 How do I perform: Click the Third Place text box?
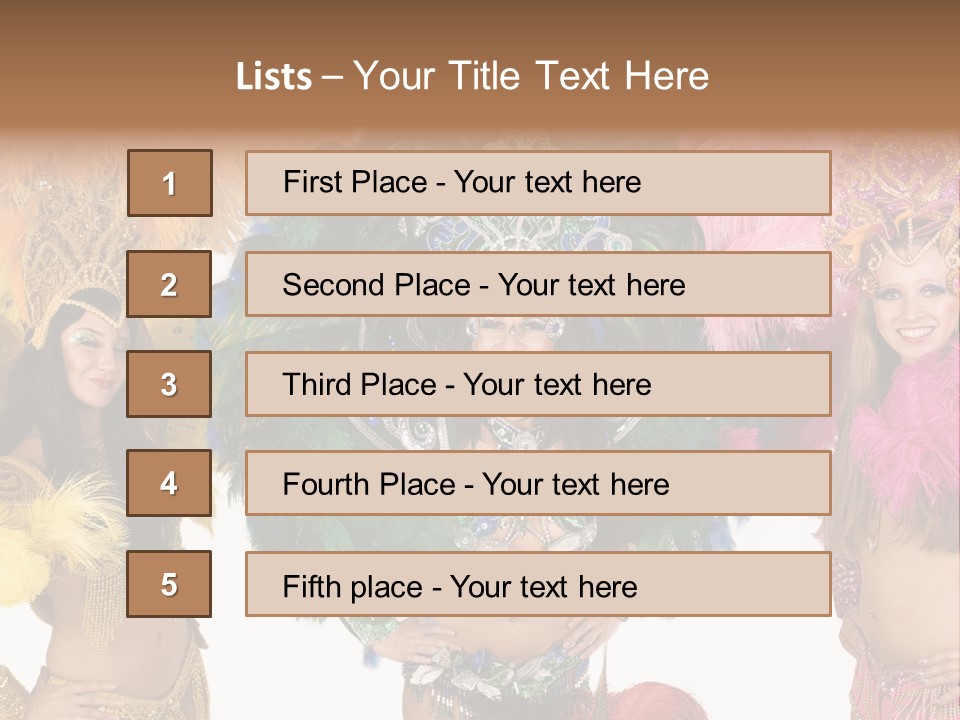pyautogui.click(x=538, y=384)
